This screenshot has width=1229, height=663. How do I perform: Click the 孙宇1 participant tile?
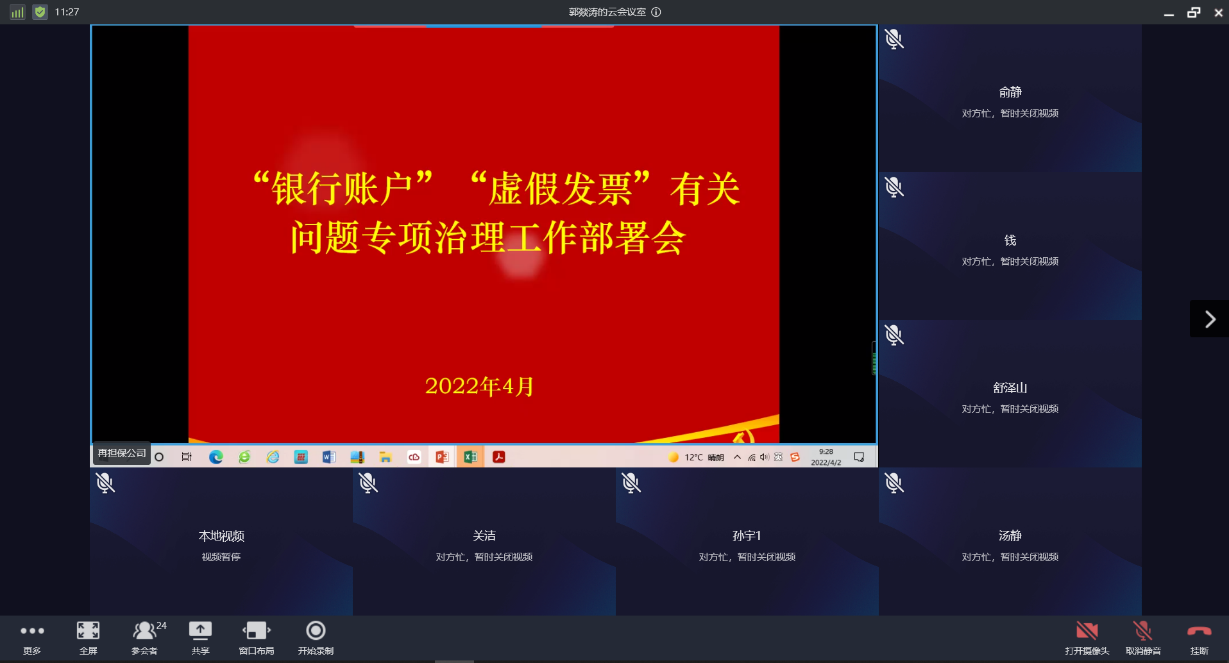tap(747, 543)
